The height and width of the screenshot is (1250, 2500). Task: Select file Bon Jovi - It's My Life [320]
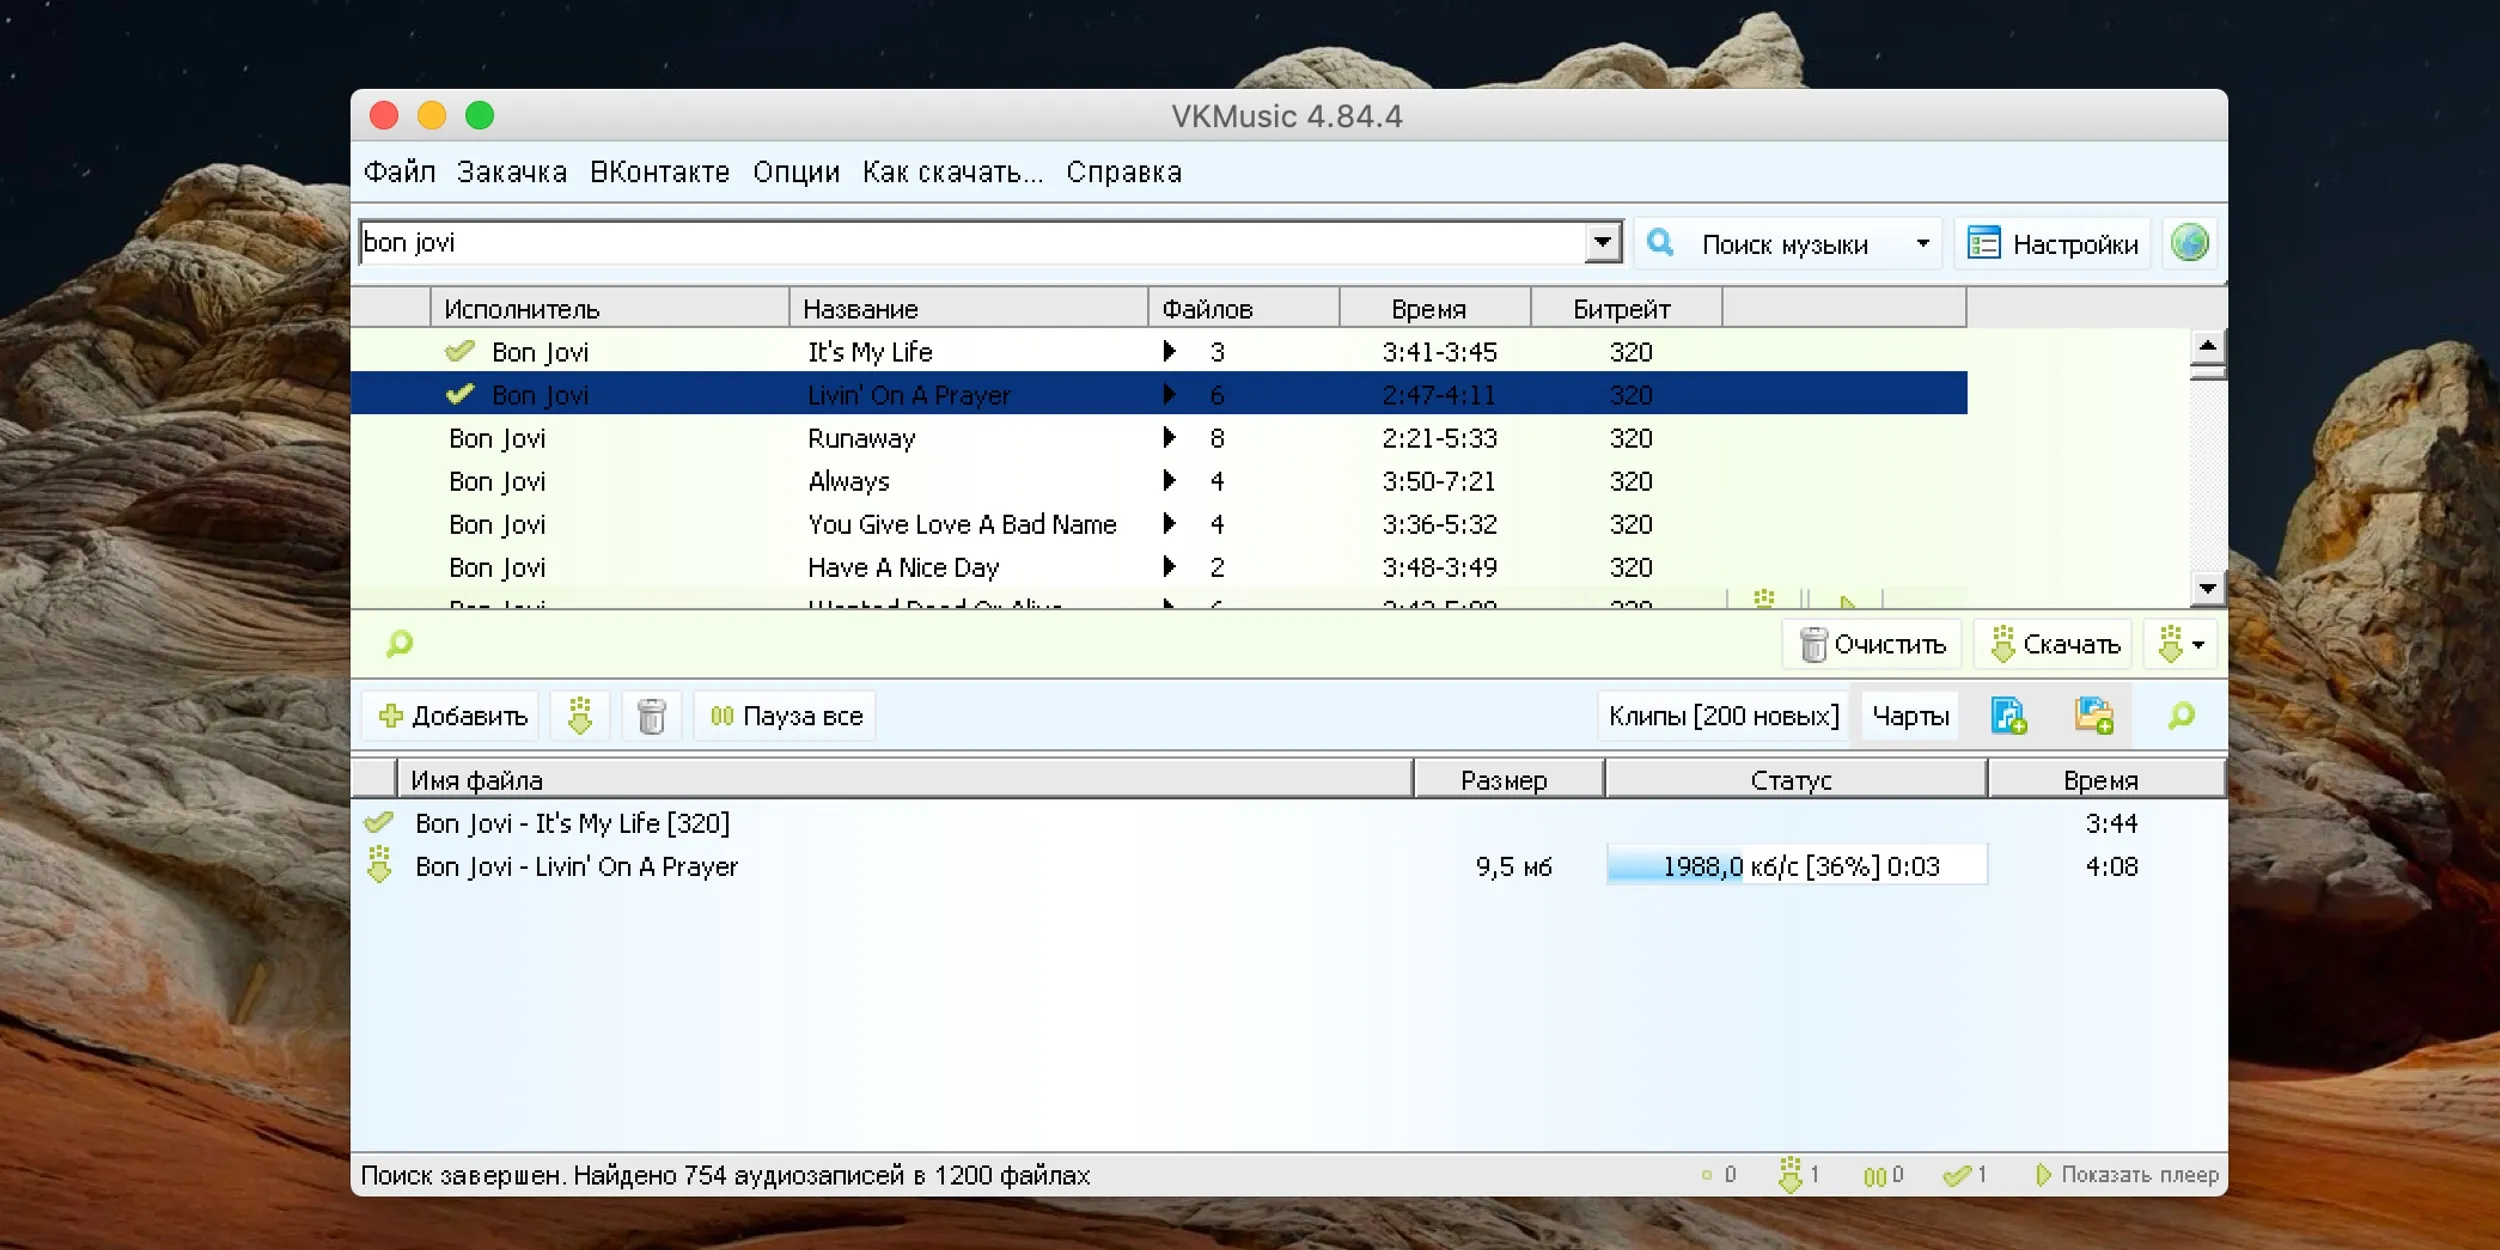click(1288, 823)
